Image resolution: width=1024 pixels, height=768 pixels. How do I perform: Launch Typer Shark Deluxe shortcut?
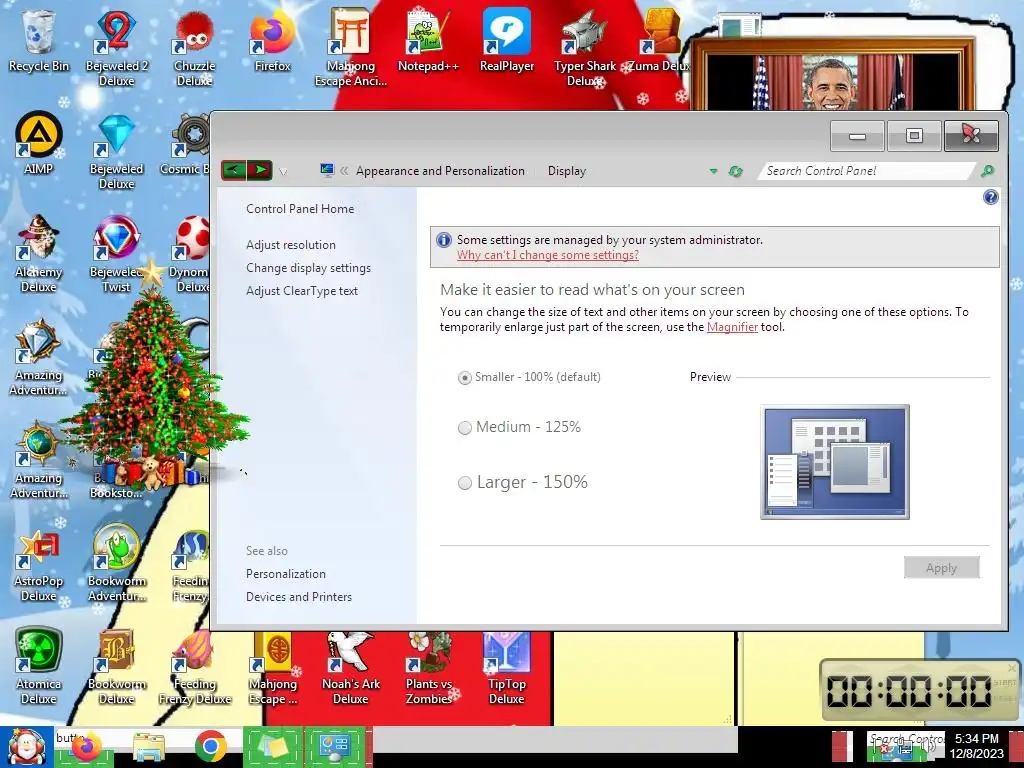tap(584, 49)
